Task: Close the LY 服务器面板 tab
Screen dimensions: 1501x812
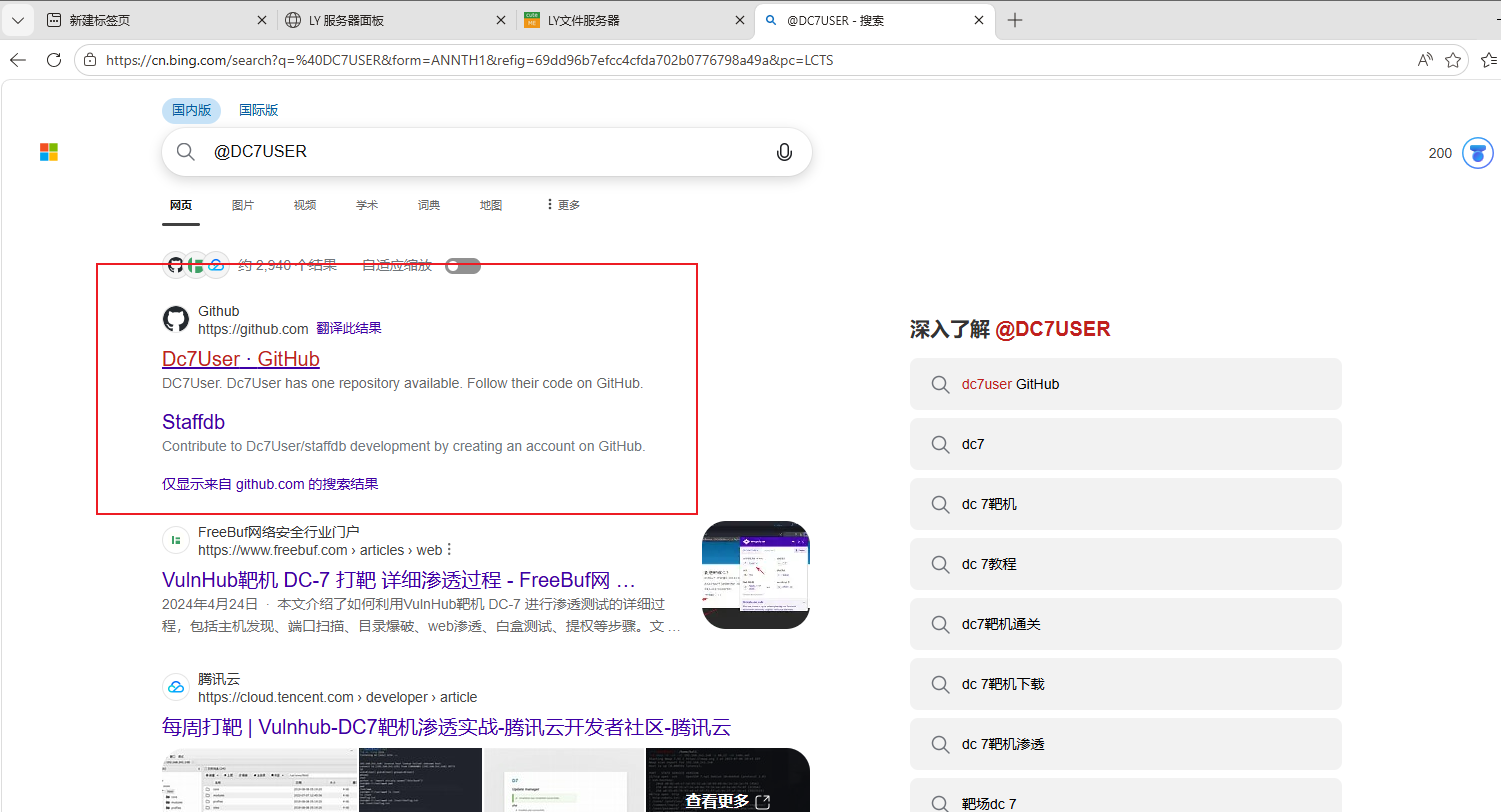Action: (501, 20)
